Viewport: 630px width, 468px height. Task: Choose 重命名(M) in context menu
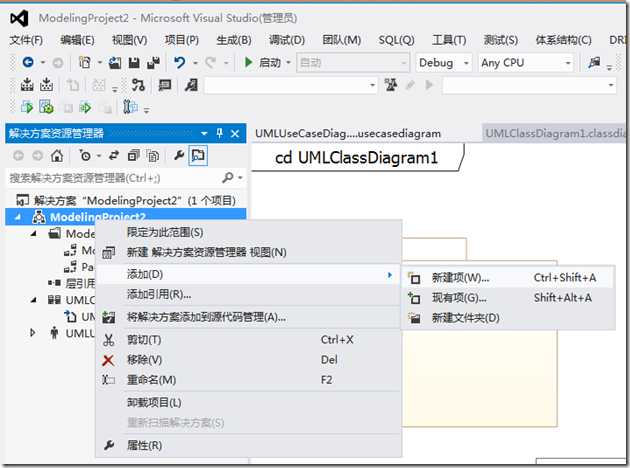pyautogui.click(x=248, y=380)
